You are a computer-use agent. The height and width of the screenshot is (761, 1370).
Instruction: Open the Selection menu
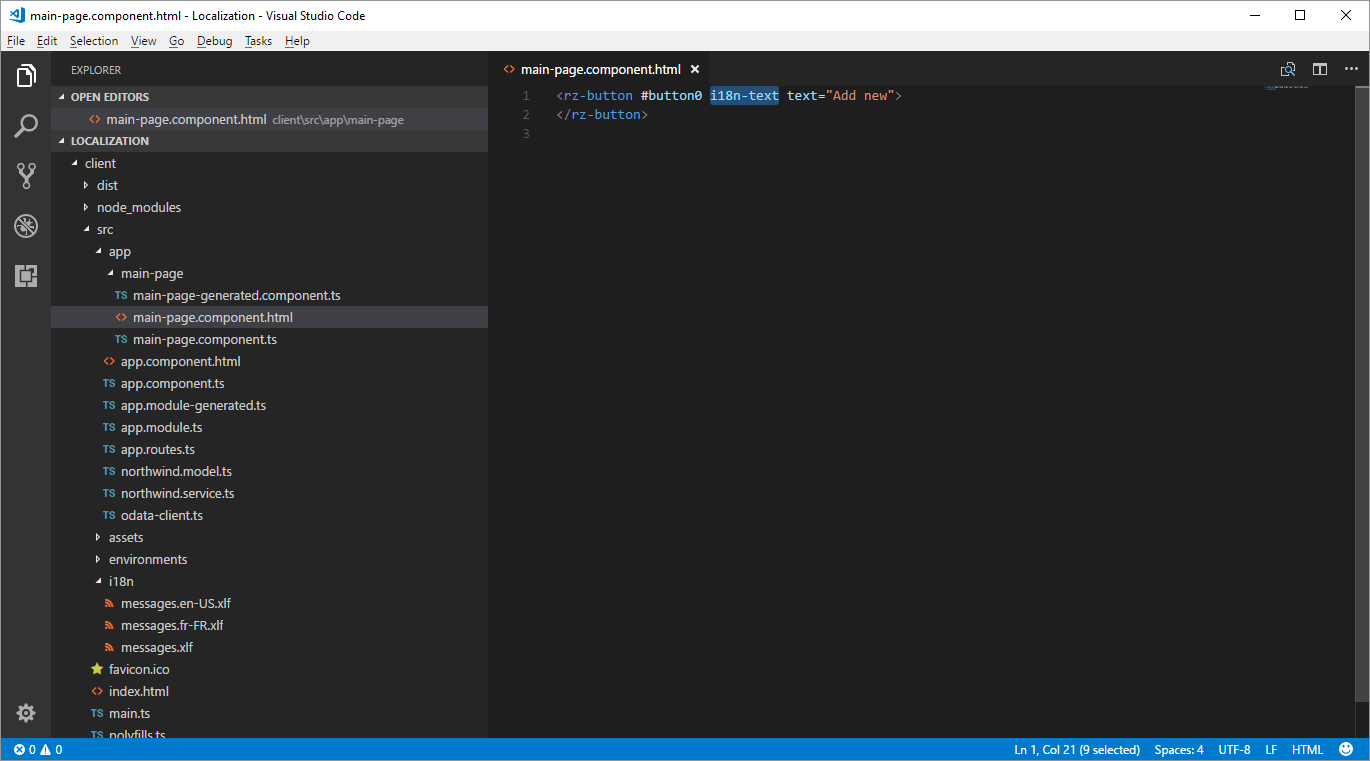tap(94, 41)
